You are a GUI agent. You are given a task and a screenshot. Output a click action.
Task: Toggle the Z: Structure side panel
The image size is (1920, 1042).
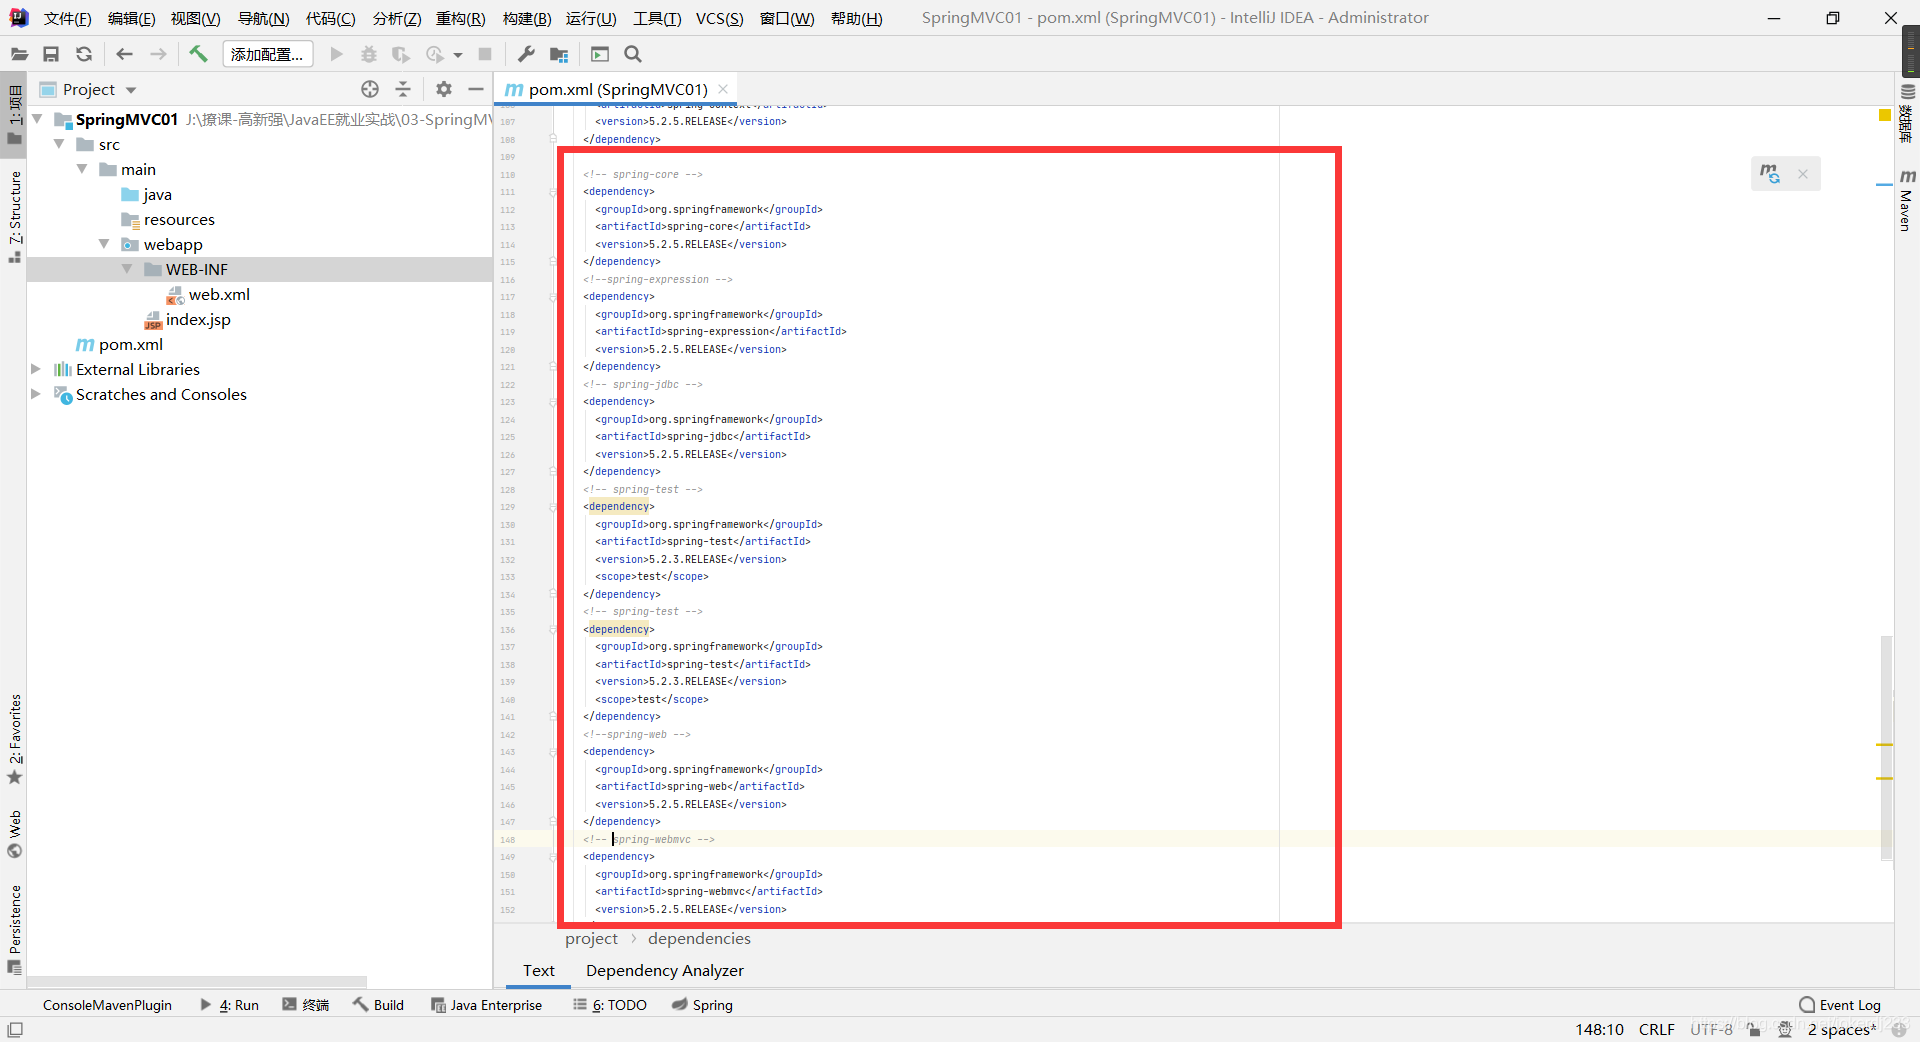pos(14,217)
